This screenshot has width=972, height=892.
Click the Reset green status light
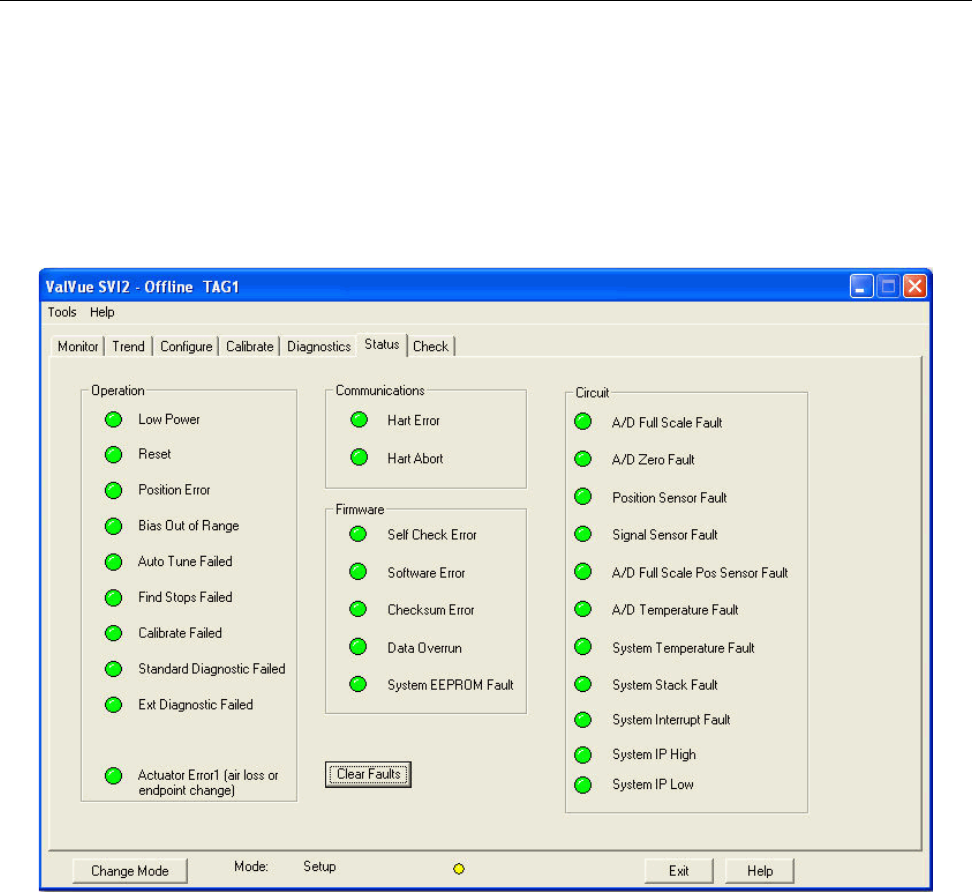coord(113,455)
